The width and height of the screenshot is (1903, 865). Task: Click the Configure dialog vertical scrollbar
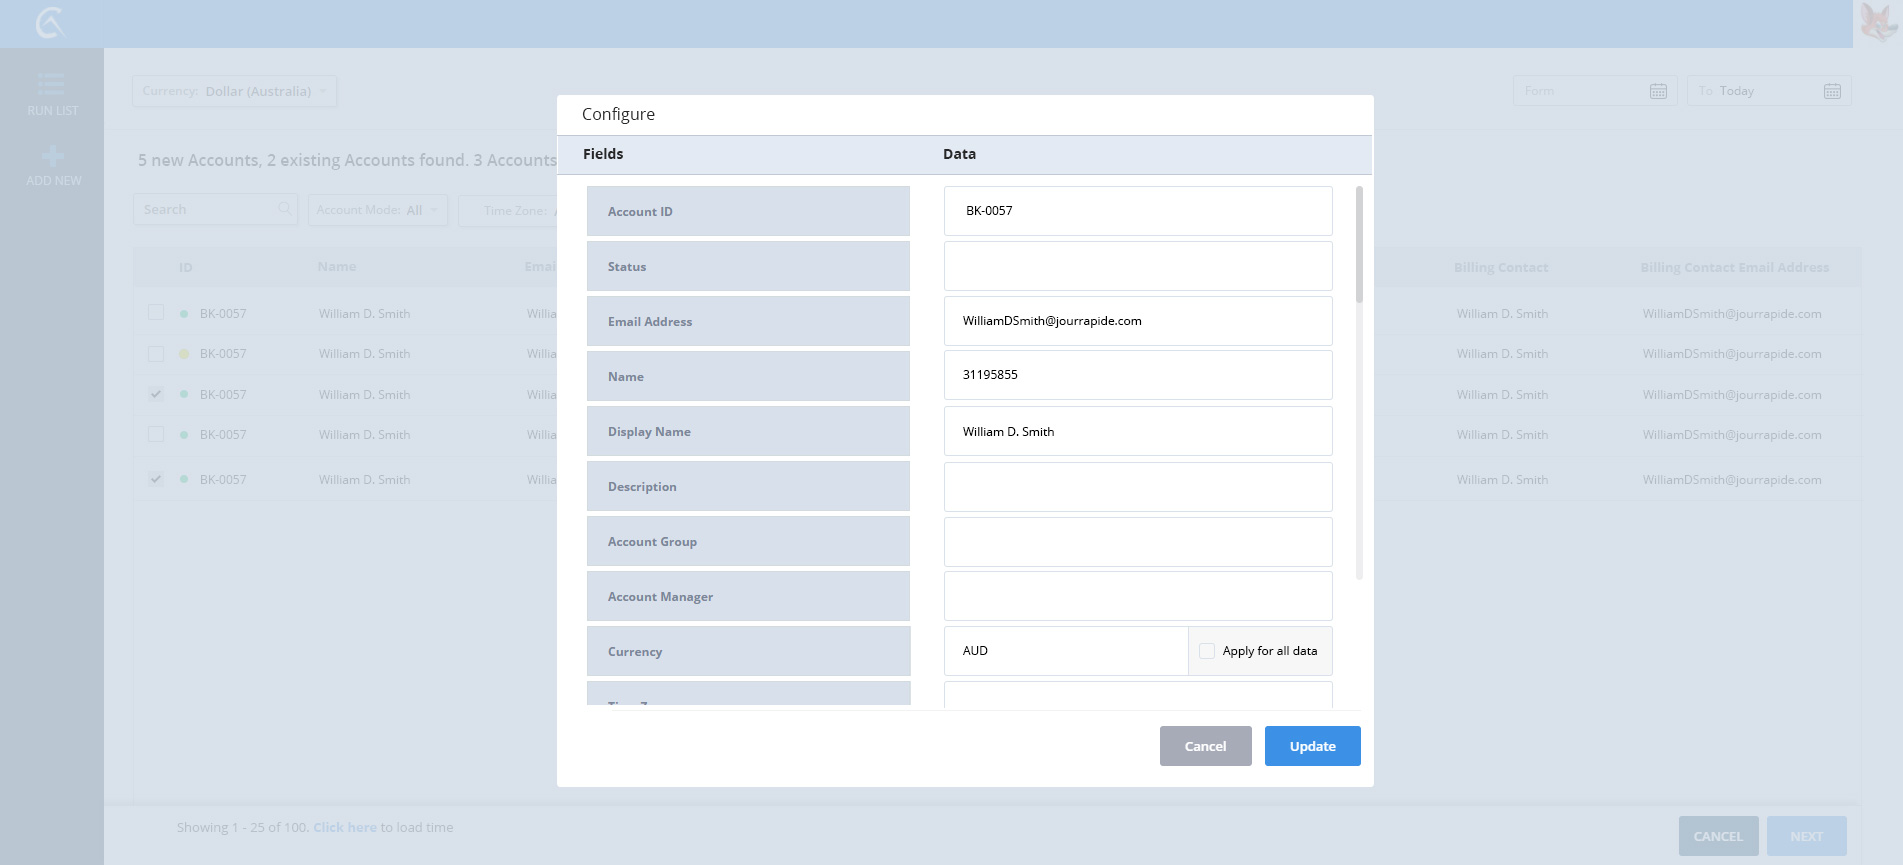pos(1359,245)
